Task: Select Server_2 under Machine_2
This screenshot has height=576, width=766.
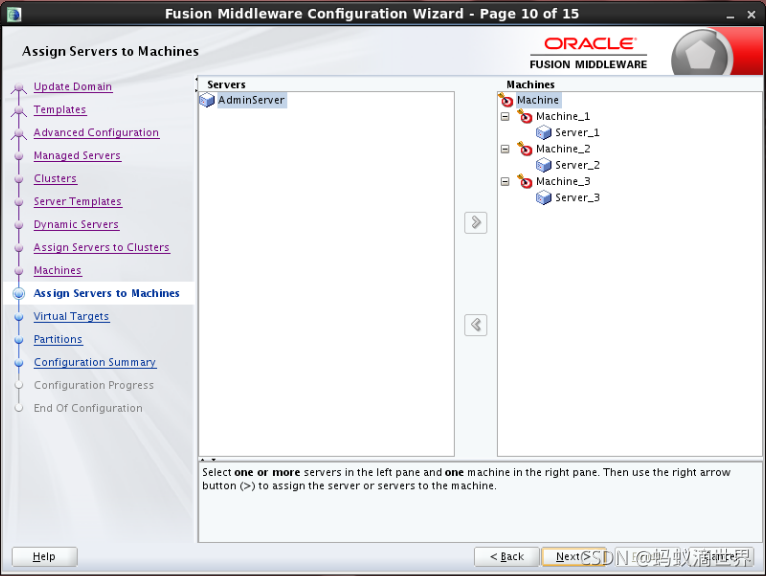Action: pyautogui.click(x=577, y=165)
